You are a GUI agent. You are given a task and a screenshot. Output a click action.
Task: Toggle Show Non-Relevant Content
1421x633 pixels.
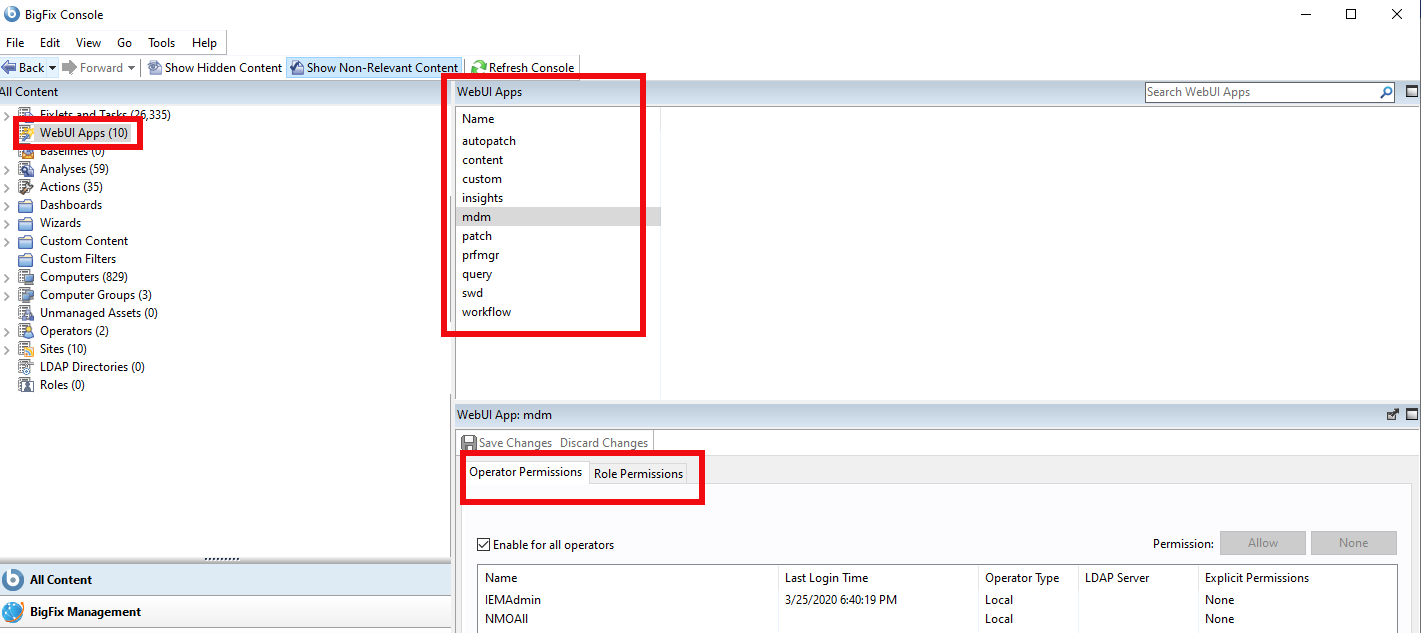pyautogui.click(x=374, y=67)
